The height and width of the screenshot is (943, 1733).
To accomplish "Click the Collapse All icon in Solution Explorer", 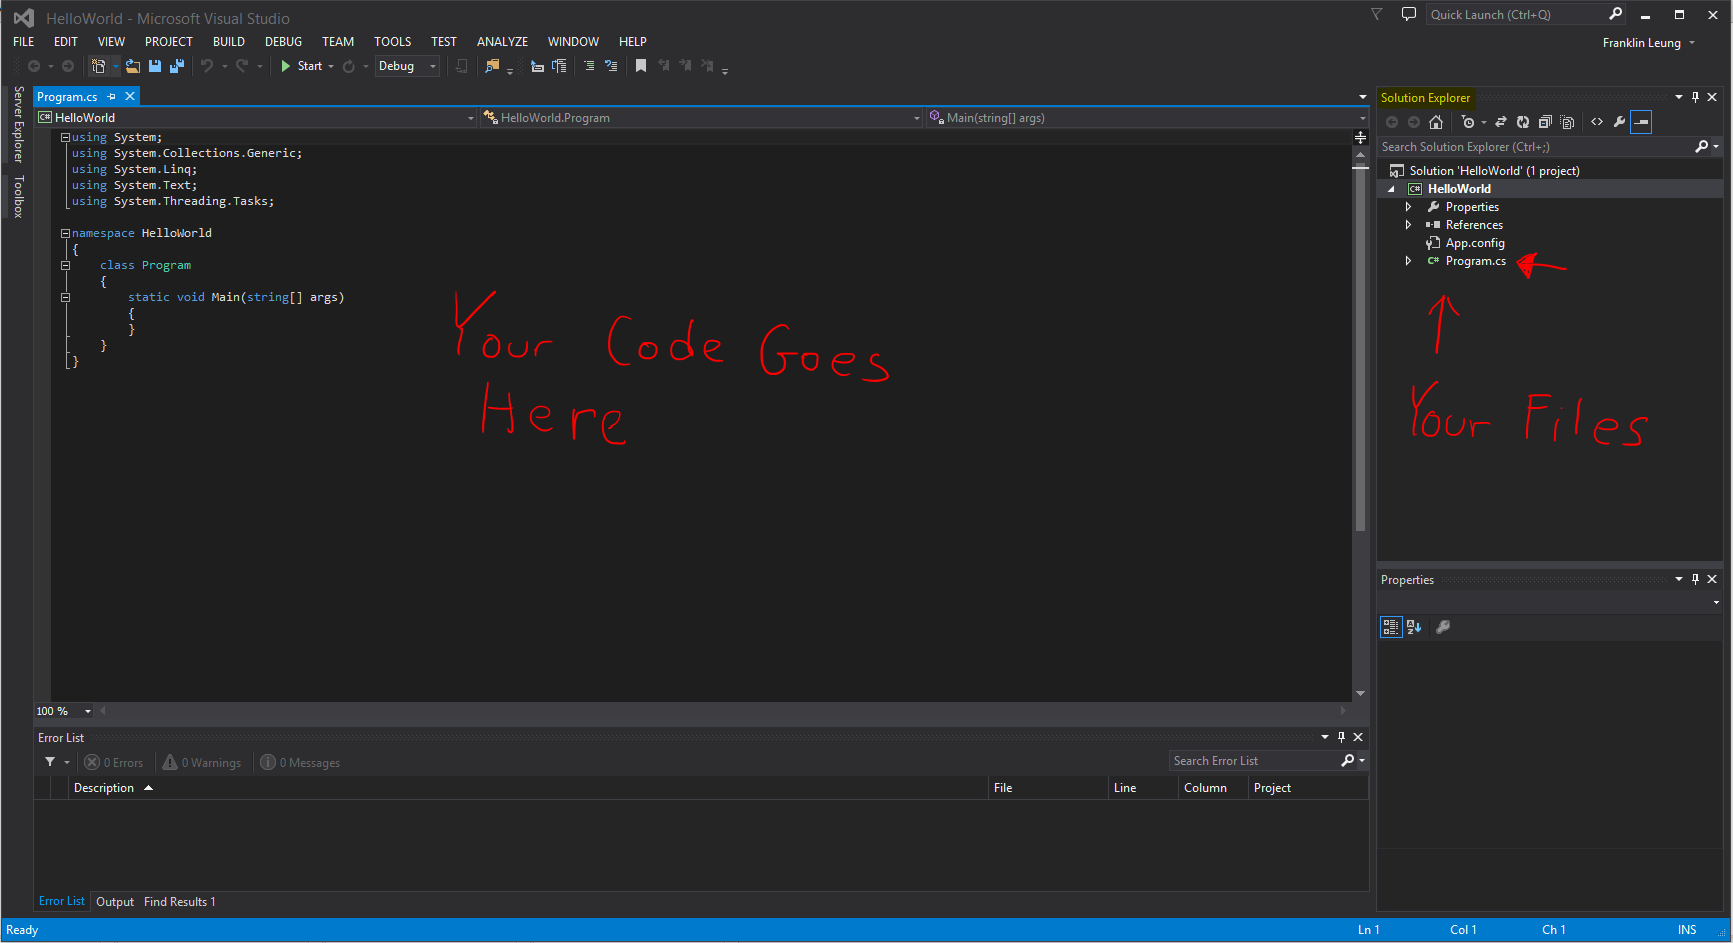I will [1545, 122].
